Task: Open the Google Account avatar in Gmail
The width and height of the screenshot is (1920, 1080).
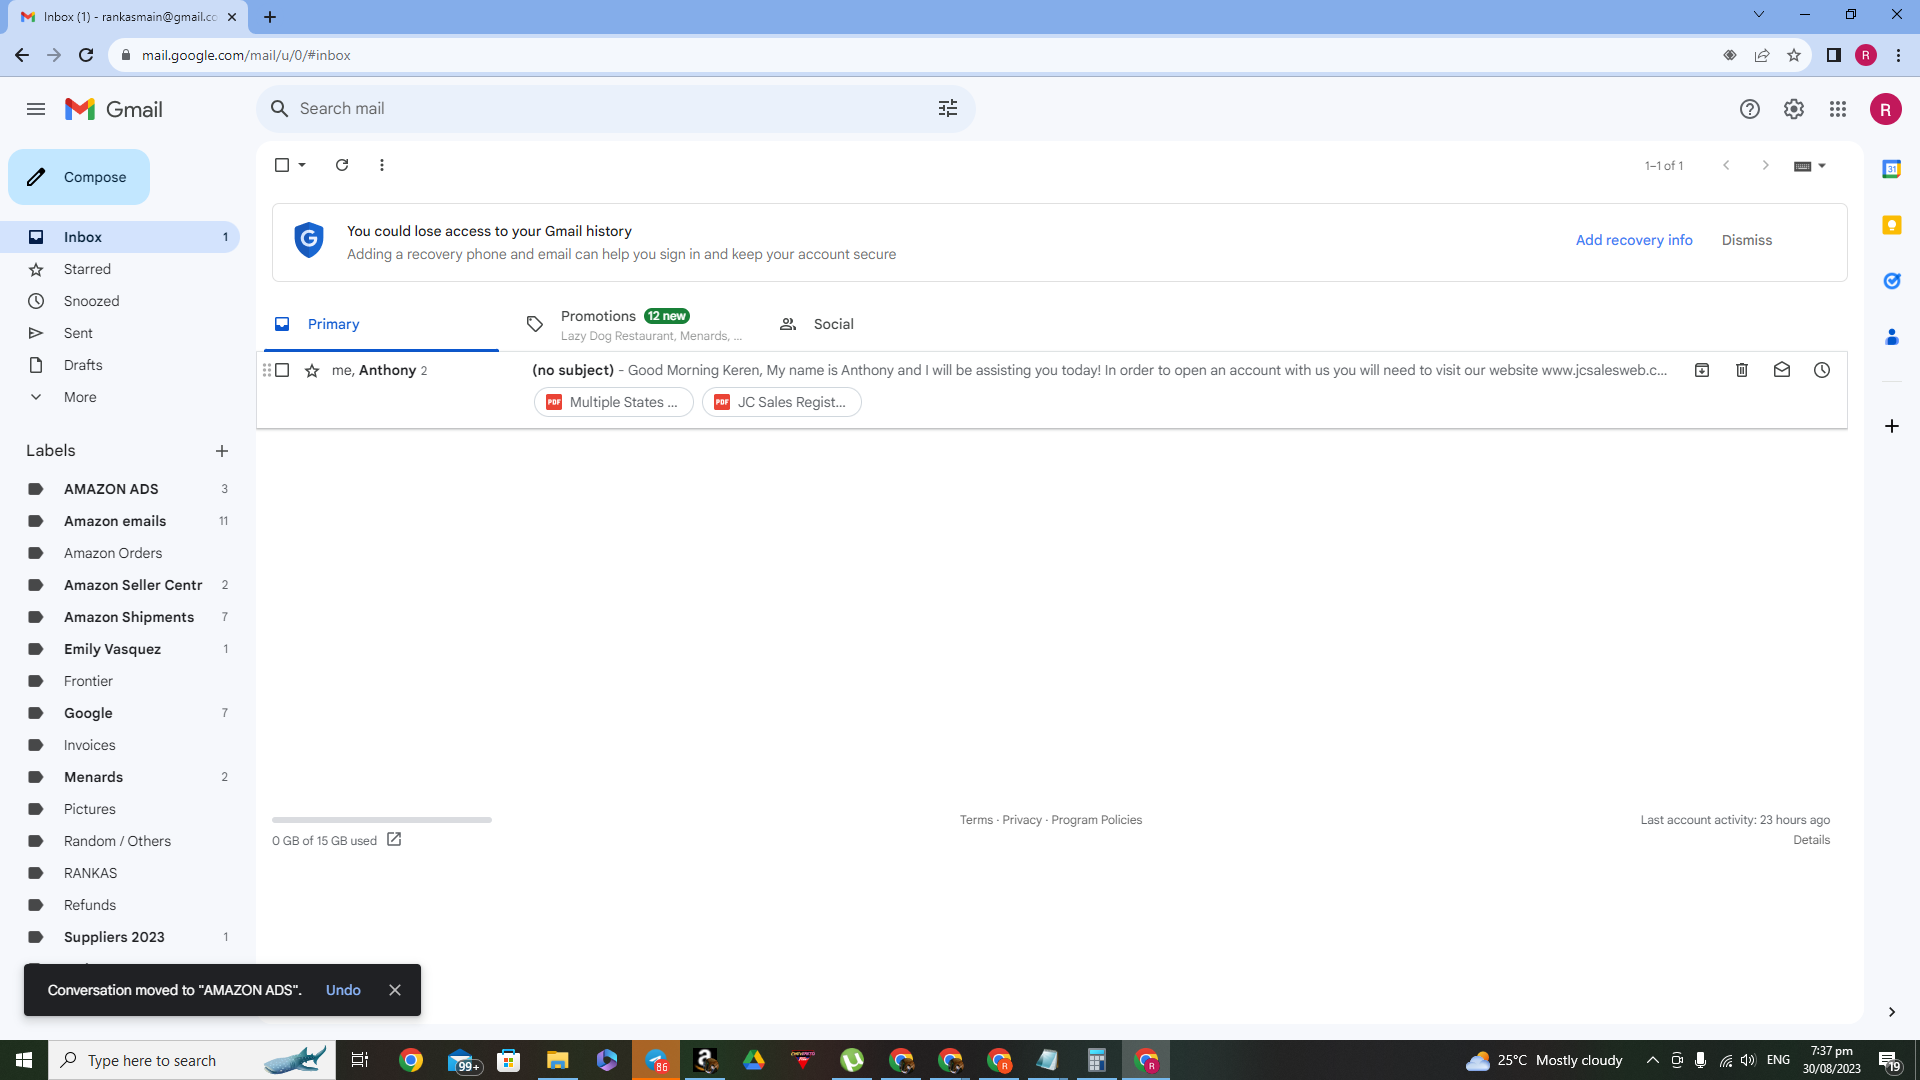Action: pos(1886,109)
